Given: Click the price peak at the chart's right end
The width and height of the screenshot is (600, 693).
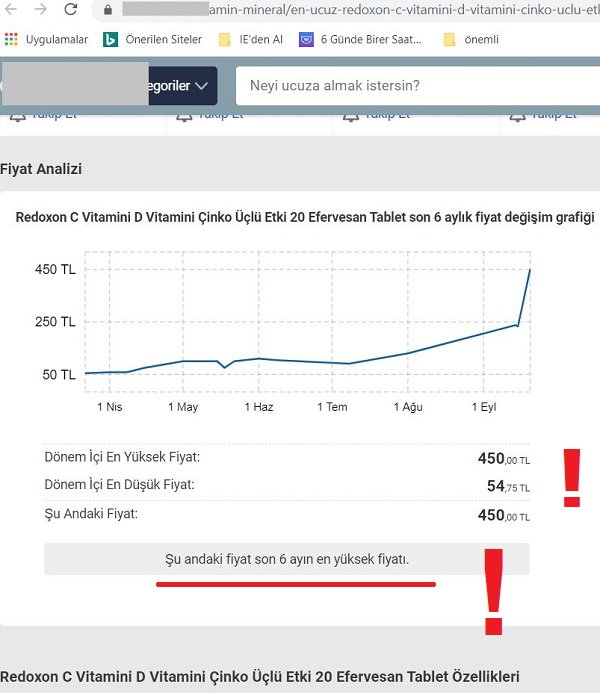Looking at the screenshot, I should click(529, 270).
